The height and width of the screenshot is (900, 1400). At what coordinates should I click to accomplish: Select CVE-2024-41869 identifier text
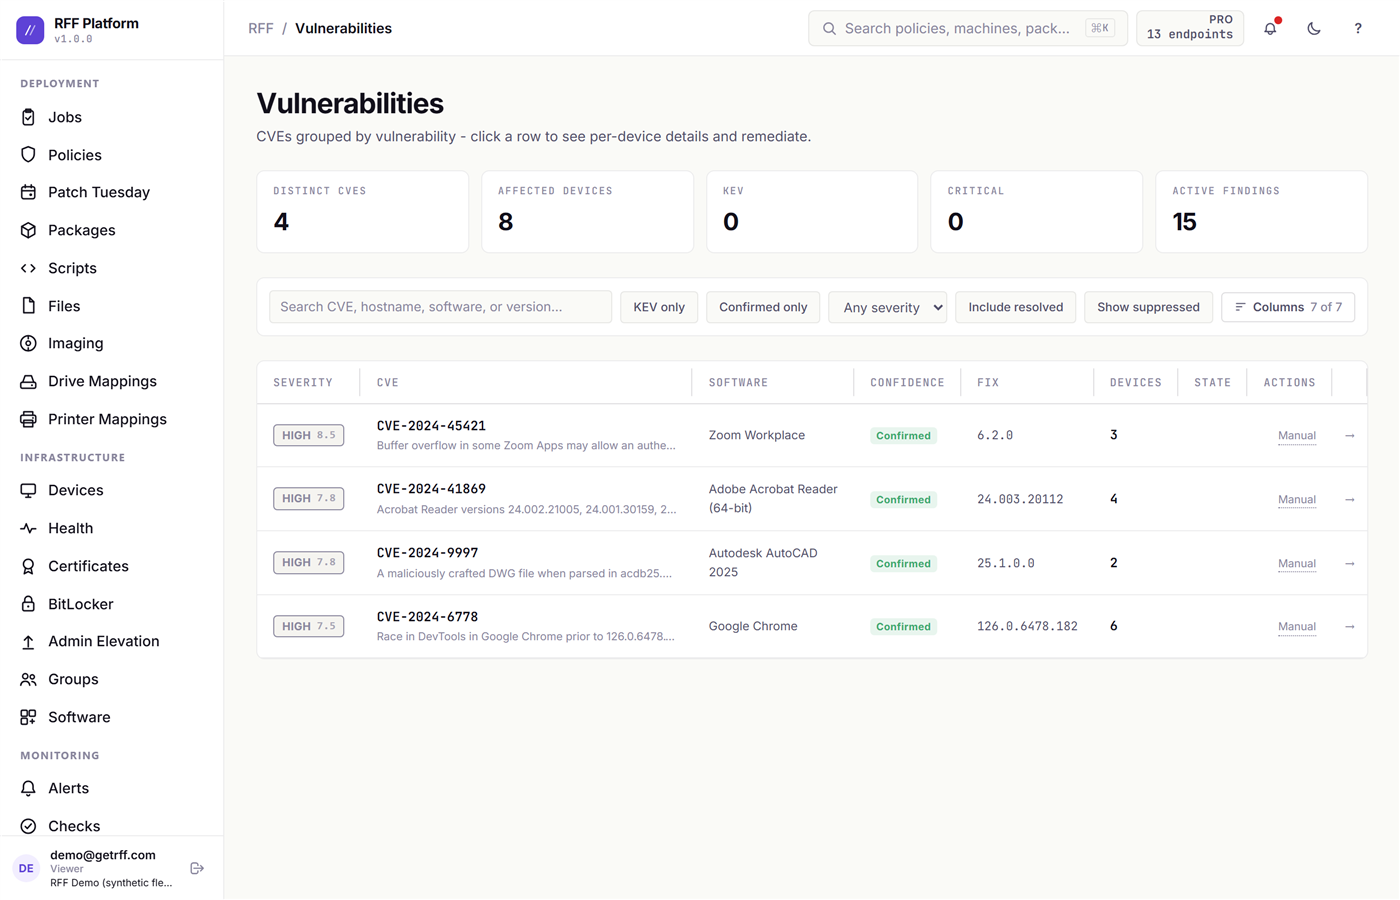coord(431,489)
